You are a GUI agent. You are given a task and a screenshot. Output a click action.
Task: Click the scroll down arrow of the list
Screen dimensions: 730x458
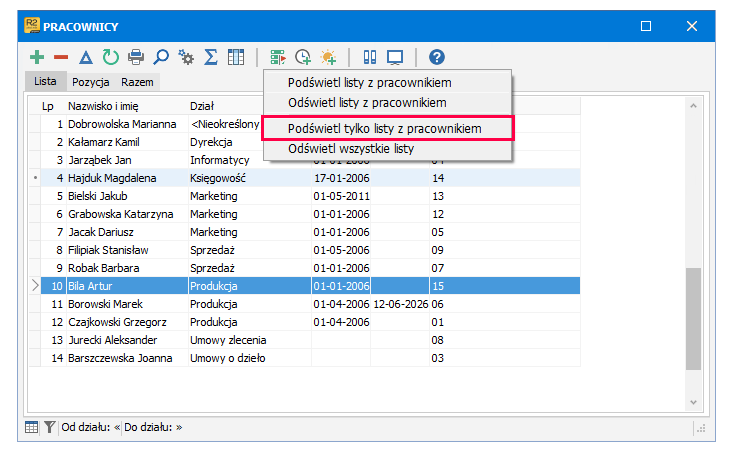693,402
